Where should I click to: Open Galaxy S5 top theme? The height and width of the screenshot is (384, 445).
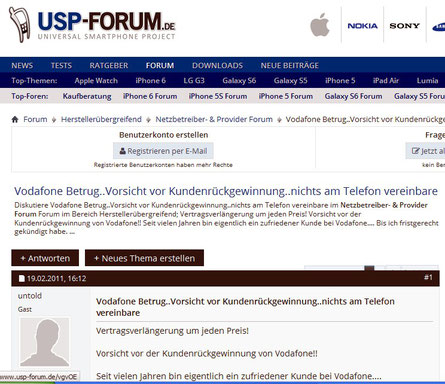coord(290,81)
